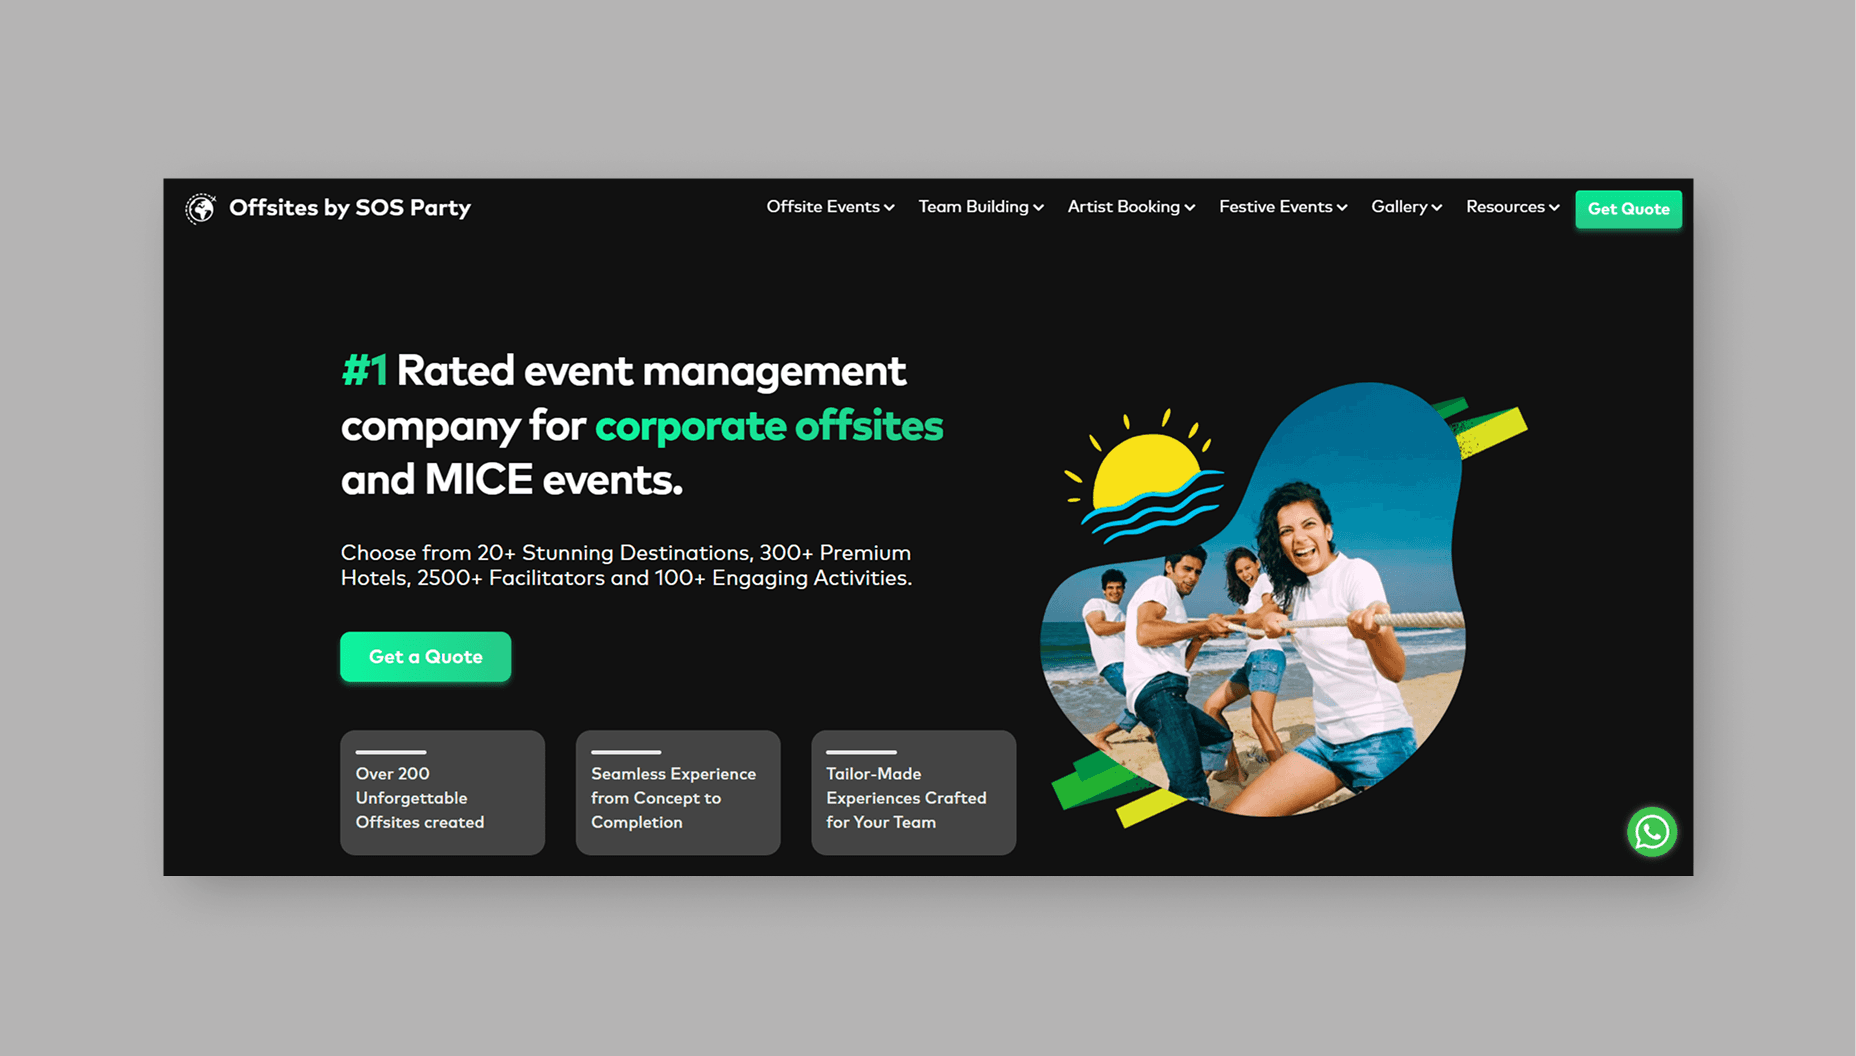Select the Over 200 Unforgettable Offsites card
This screenshot has height=1056, width=1856.
pos(443,792)
